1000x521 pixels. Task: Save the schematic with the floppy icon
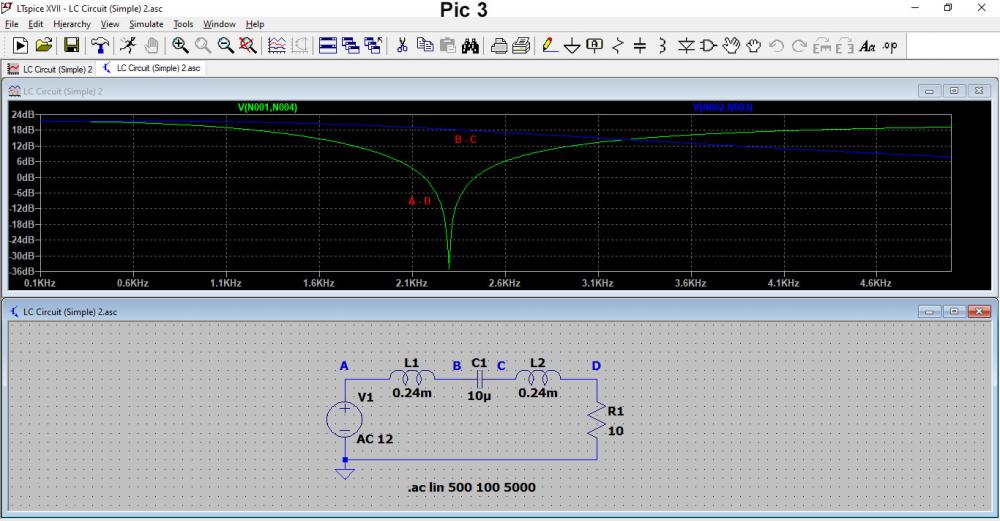(71, 45)
